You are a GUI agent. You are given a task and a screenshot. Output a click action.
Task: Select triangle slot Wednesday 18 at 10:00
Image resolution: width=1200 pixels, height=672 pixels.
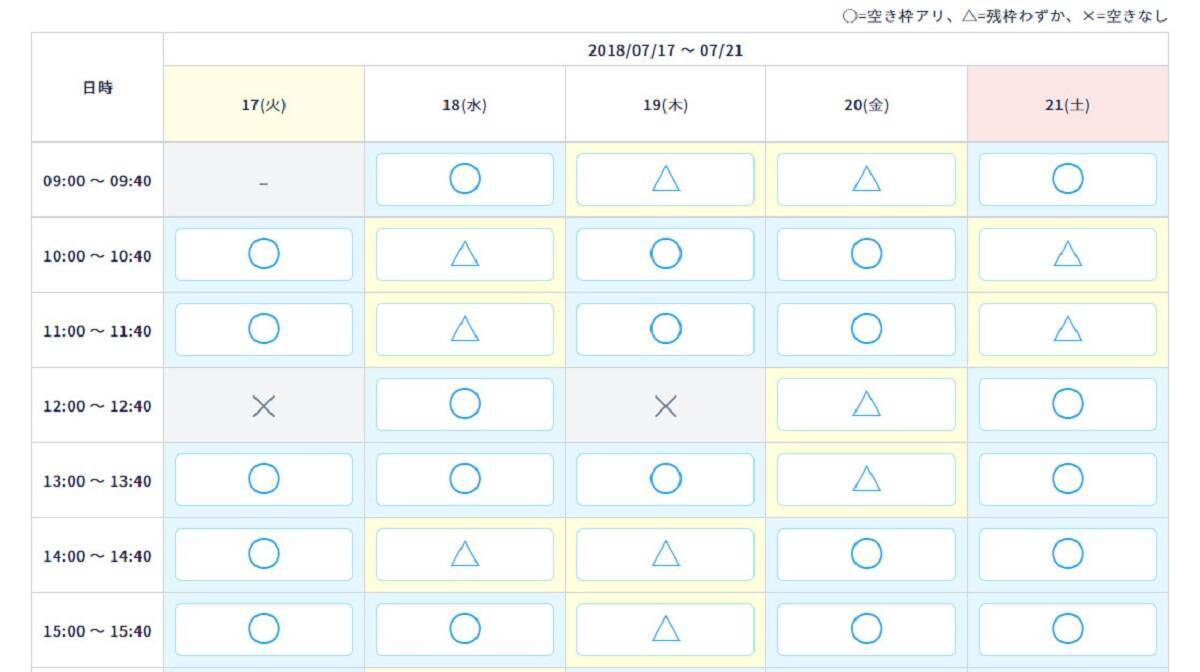[x=464, y=254]
